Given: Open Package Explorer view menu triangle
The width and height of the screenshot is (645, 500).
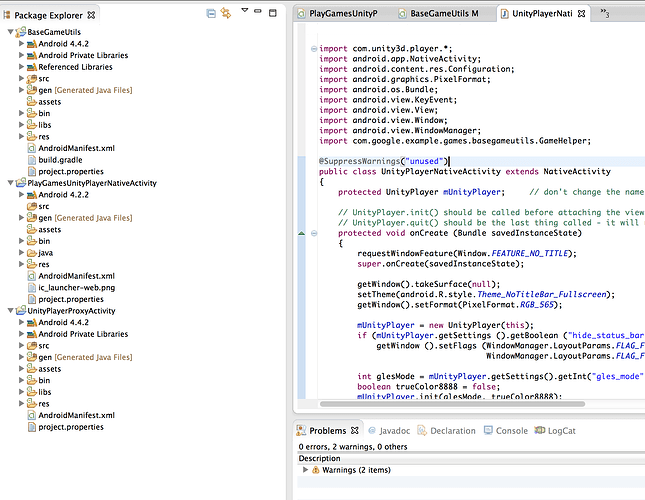Looking at the screenshot, I should pyautogui.click(x=245, y=10).
